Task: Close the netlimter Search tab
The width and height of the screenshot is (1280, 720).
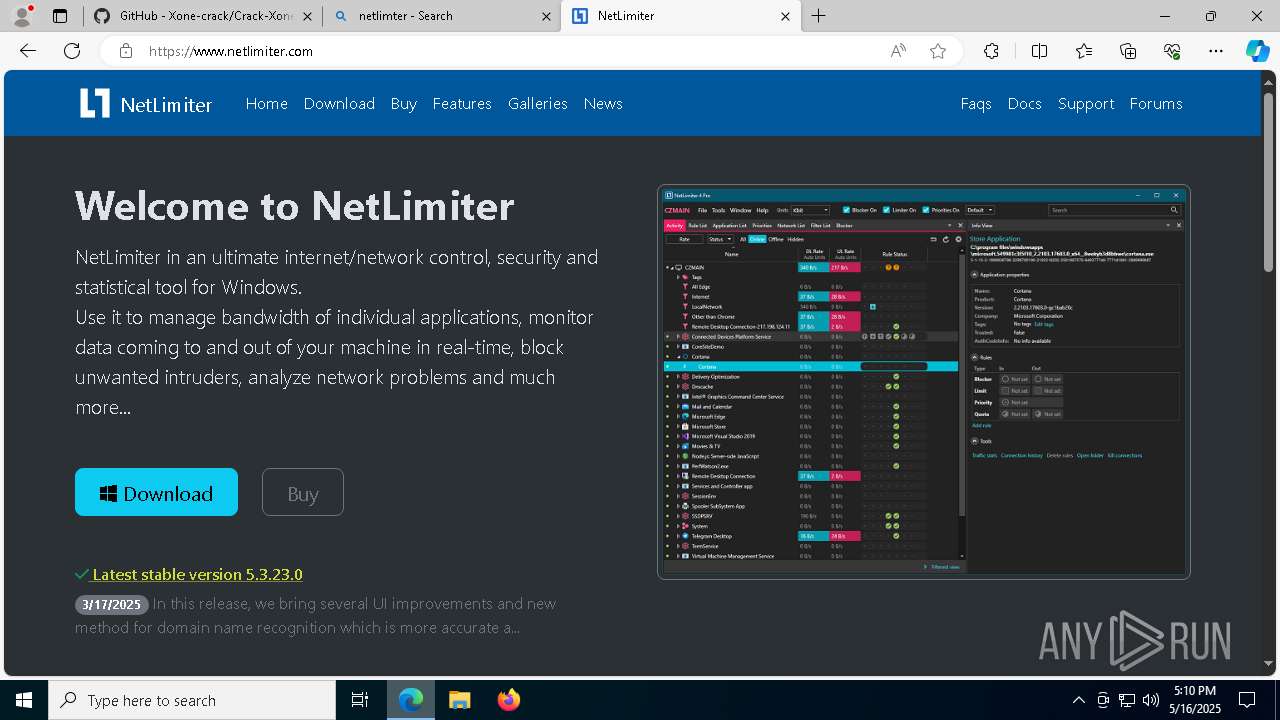Action: (546, 16)
